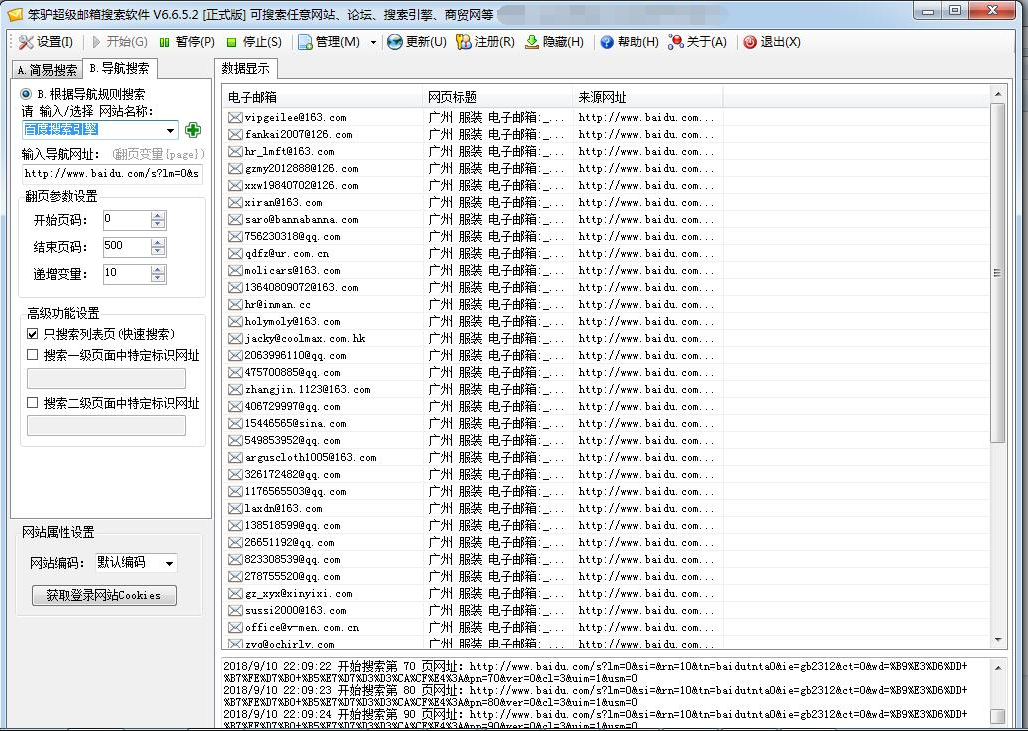Select row fankai2007@126.com

[606, 134]
